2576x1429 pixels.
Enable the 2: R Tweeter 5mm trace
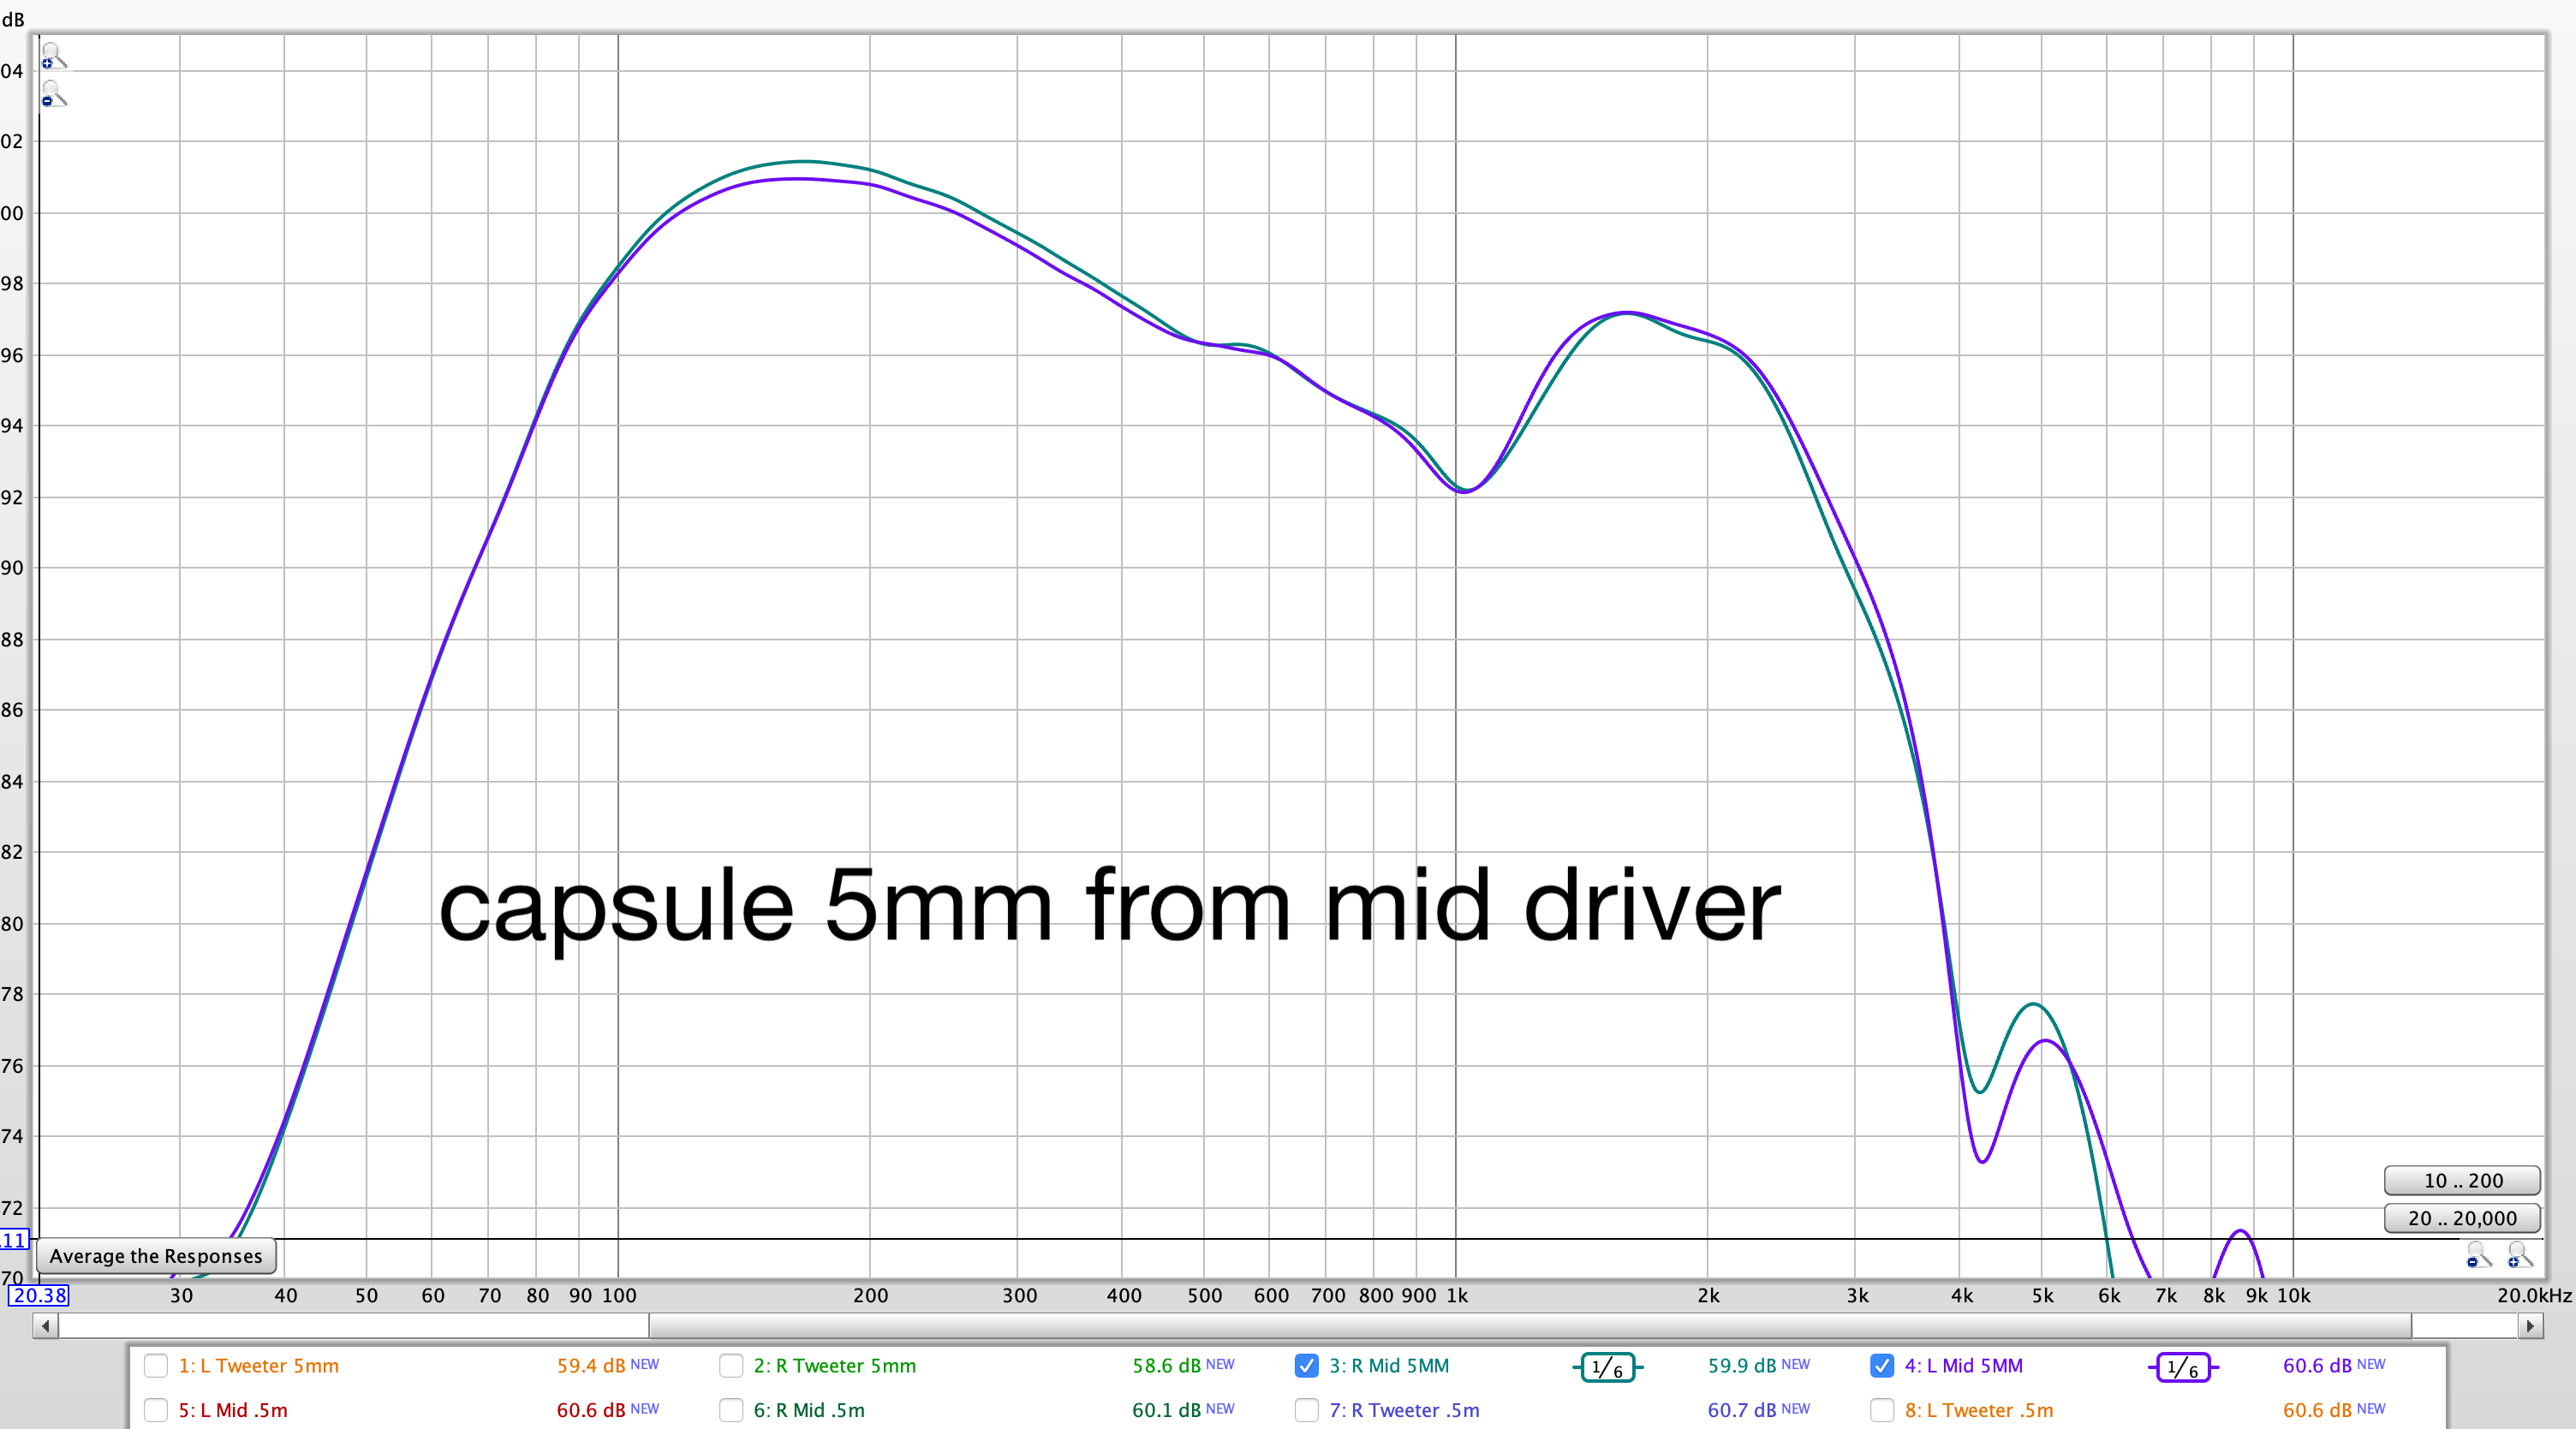click(x=731, y=1365)
